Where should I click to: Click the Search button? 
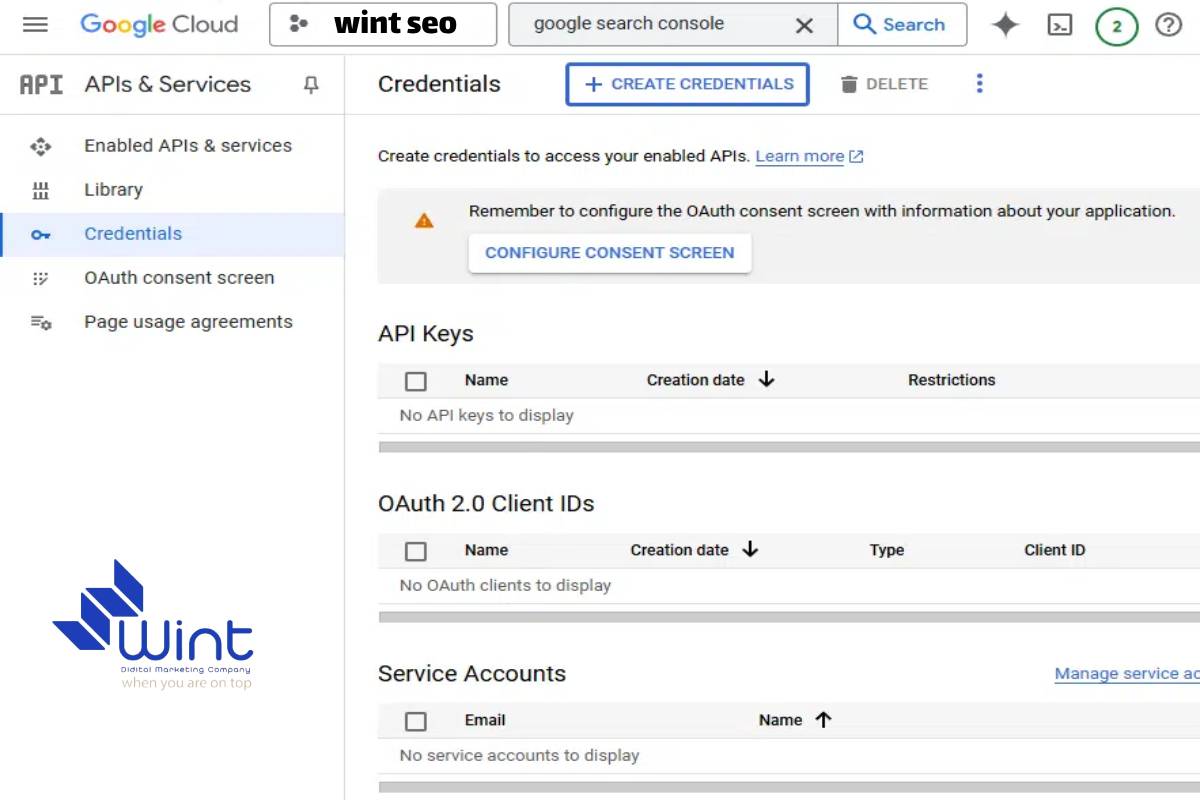[x=901, y=24]
